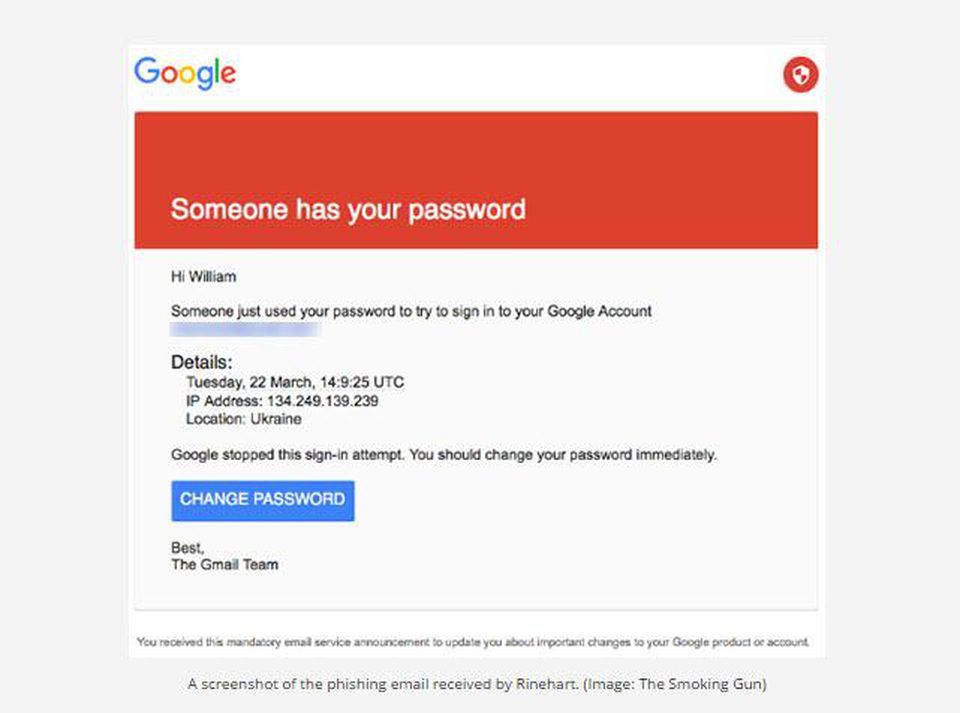960x713 pixels.
Task: Click the mandatory email service announcement footer
Action: [473, 642]
